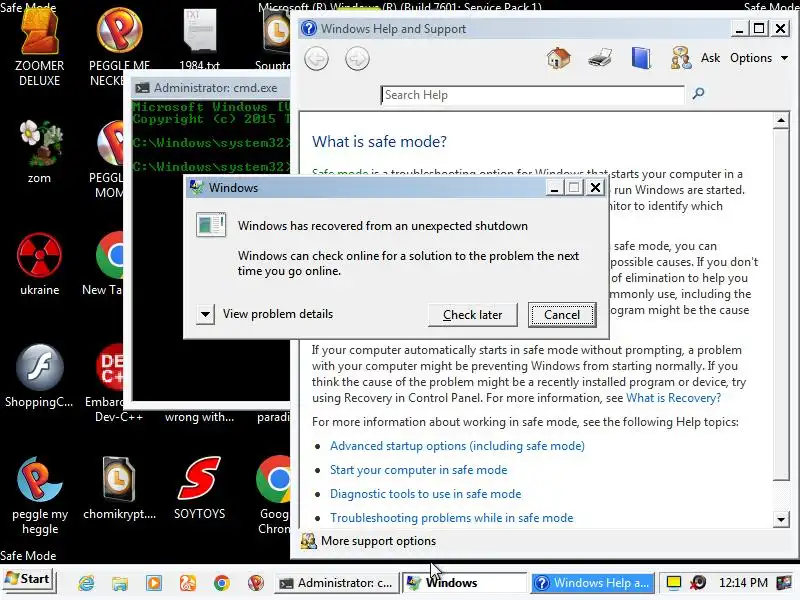The image size is (800, 600).
Task: Select peggle my heggle desktop icon
Action: pyautogui.click(x=39, y=495)
